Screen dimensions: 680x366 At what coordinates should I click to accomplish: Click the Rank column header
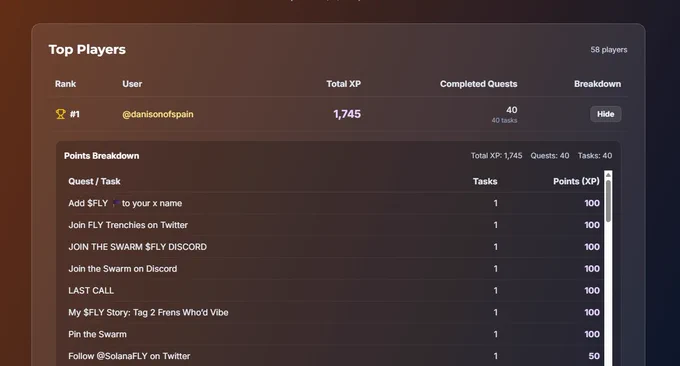(65, 84)
